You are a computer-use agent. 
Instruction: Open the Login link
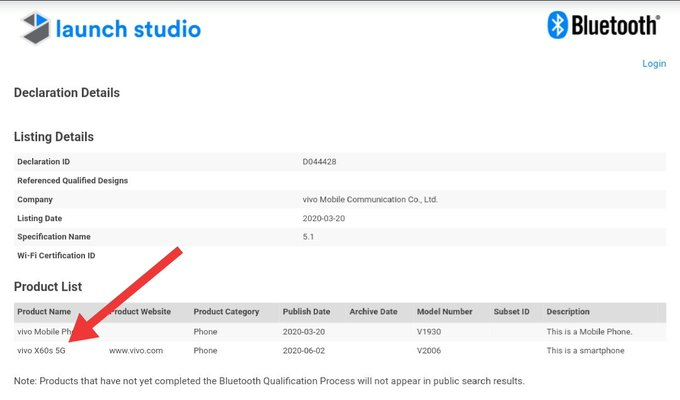654,63
